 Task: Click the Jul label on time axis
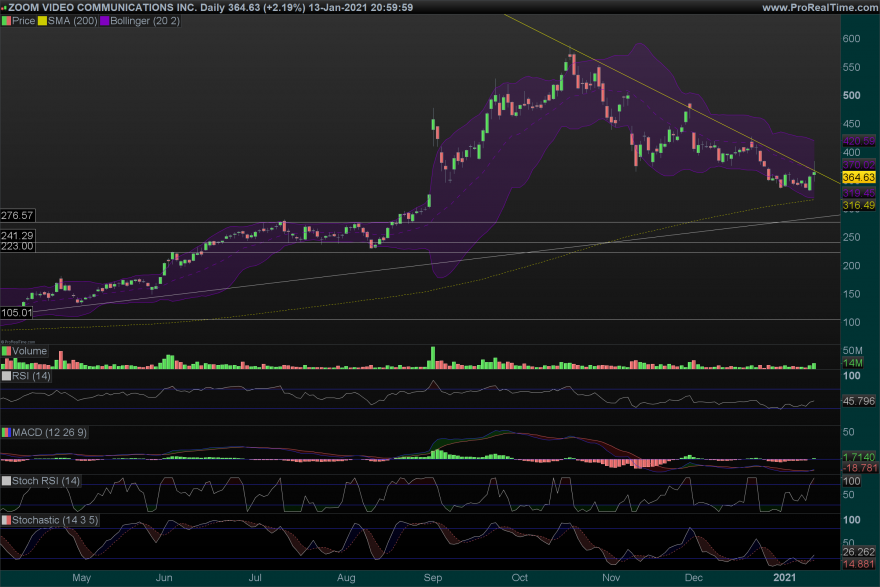[255, 578]
